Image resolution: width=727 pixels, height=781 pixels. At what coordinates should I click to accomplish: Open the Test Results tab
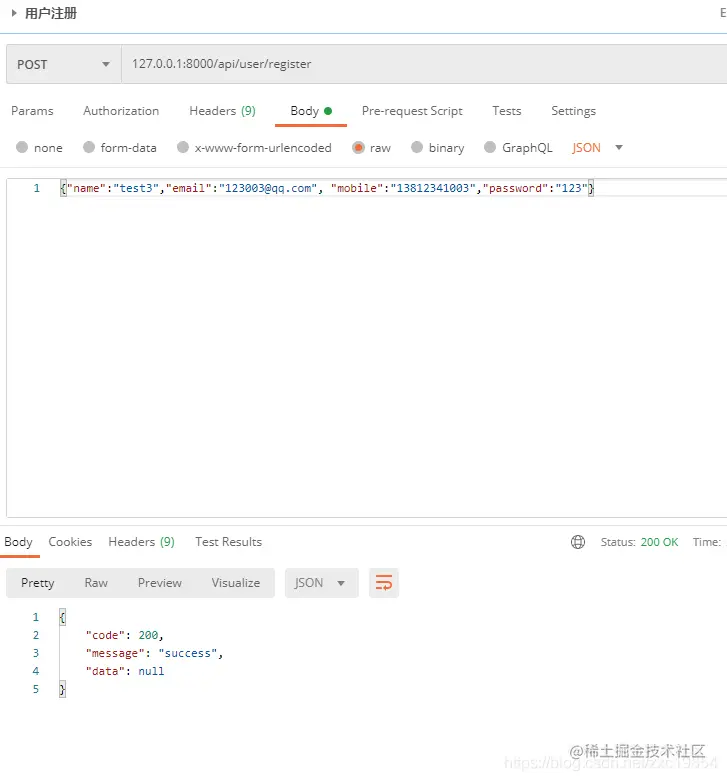pyautogui.click(x=229, y=542)
